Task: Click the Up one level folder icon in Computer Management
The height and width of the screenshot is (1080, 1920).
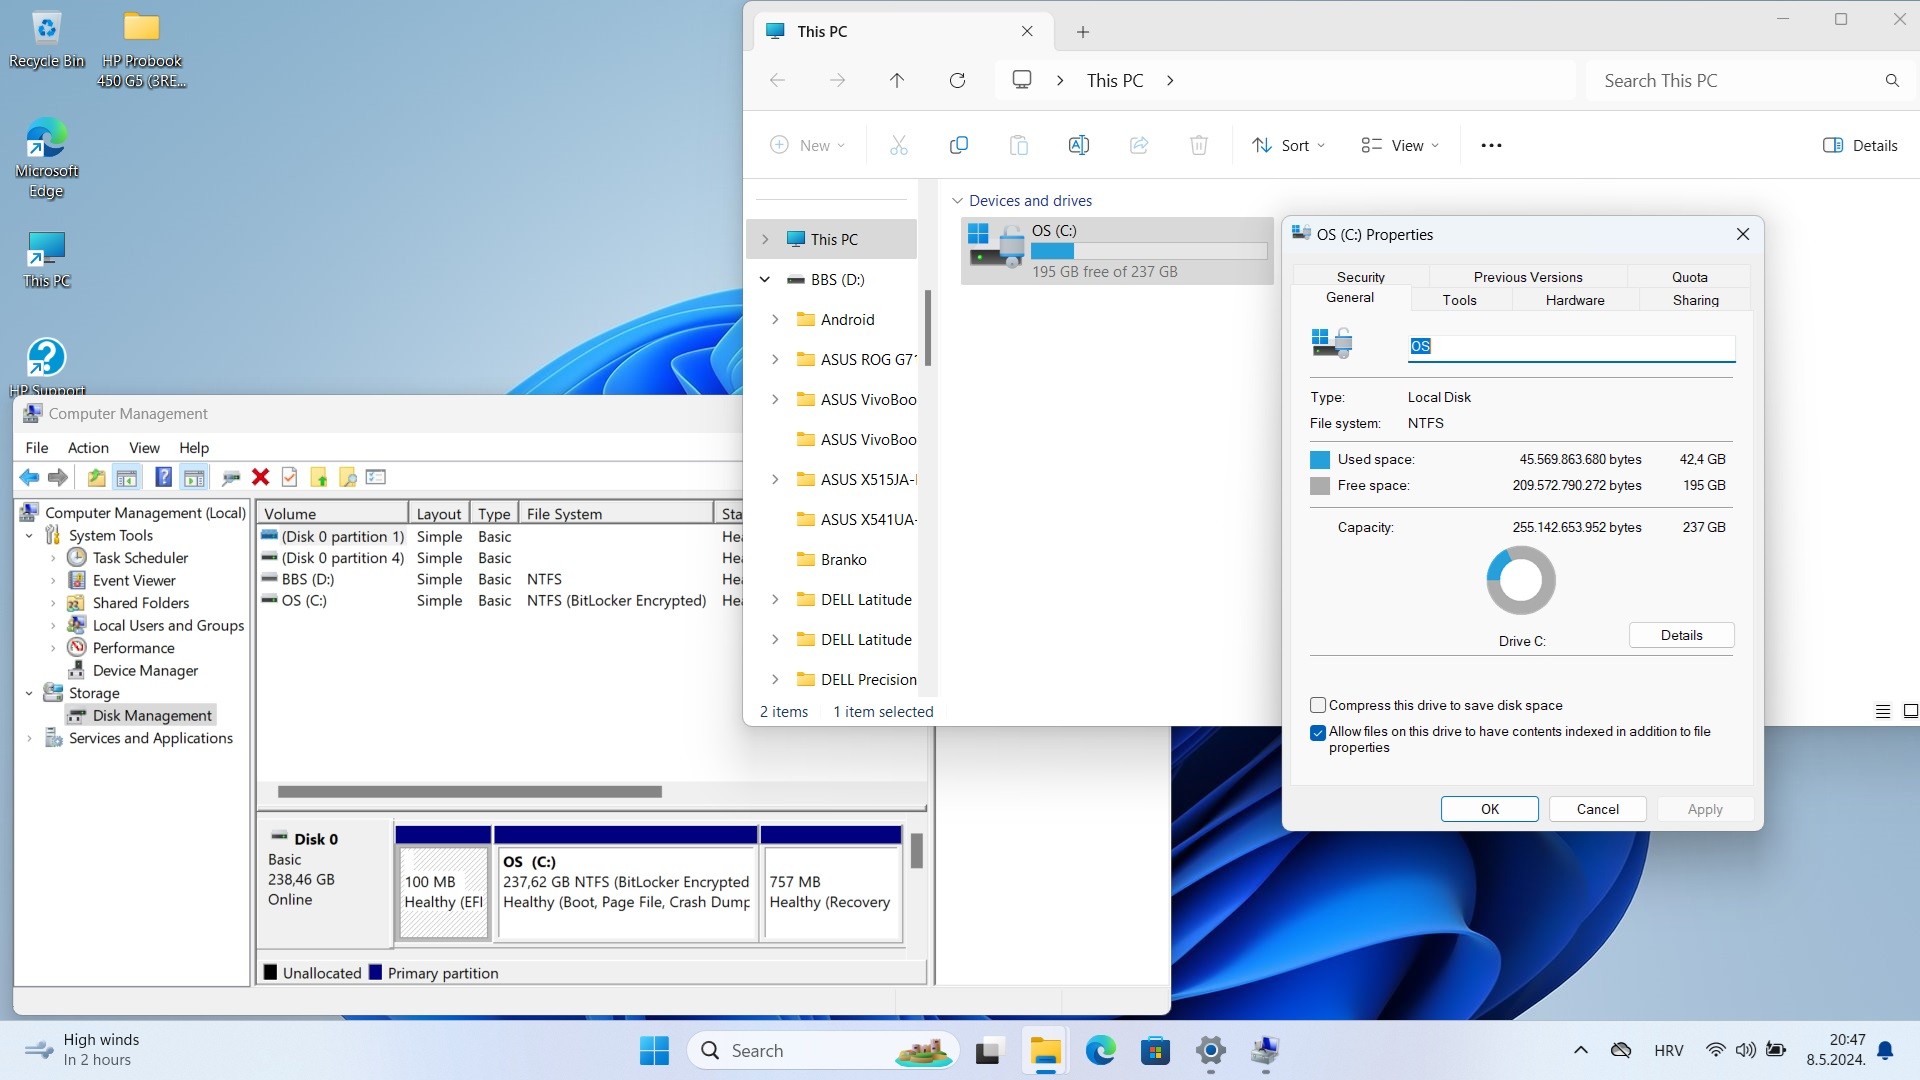Action: 96,477
